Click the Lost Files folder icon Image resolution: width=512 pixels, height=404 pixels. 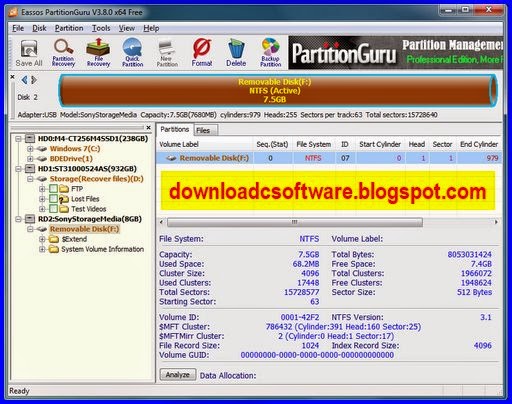point(64,199)
